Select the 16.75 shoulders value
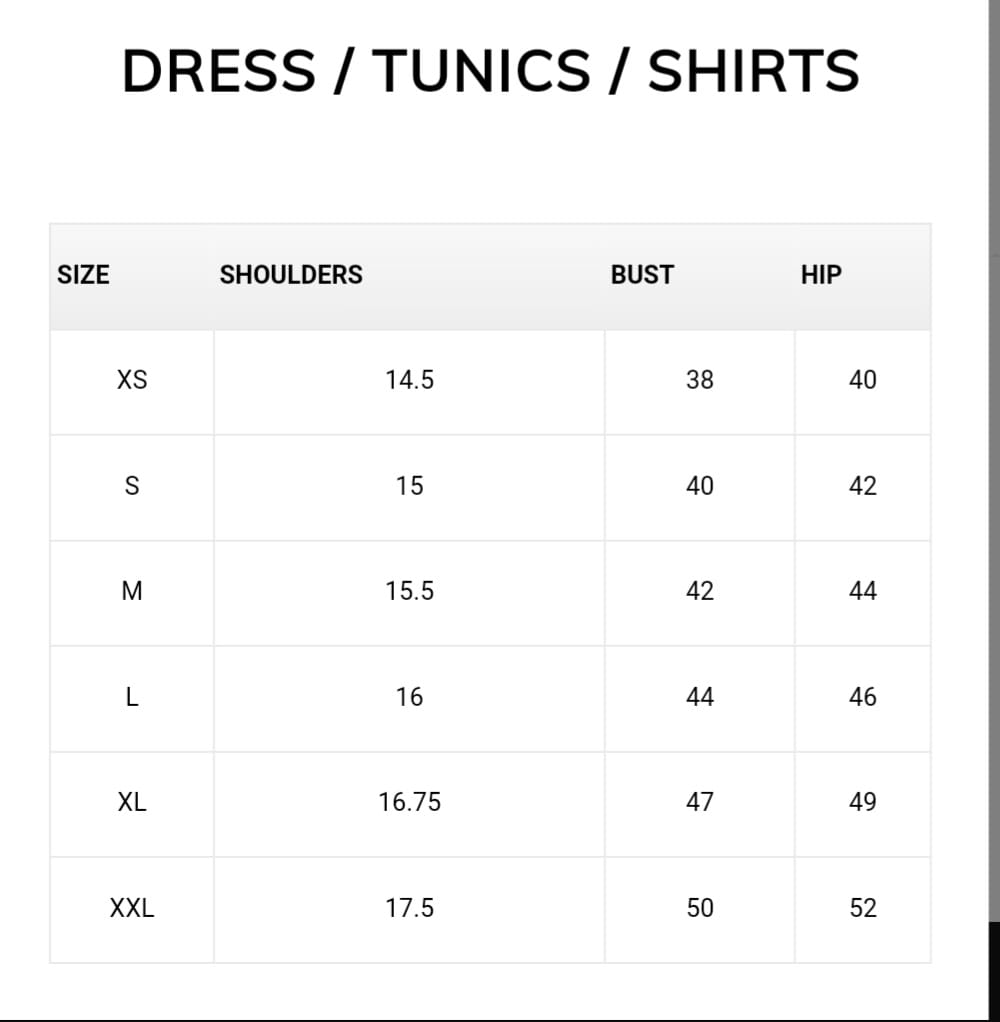Image resolution: width=1000 pixels, height=1022 pixels. tap(410, 802)
